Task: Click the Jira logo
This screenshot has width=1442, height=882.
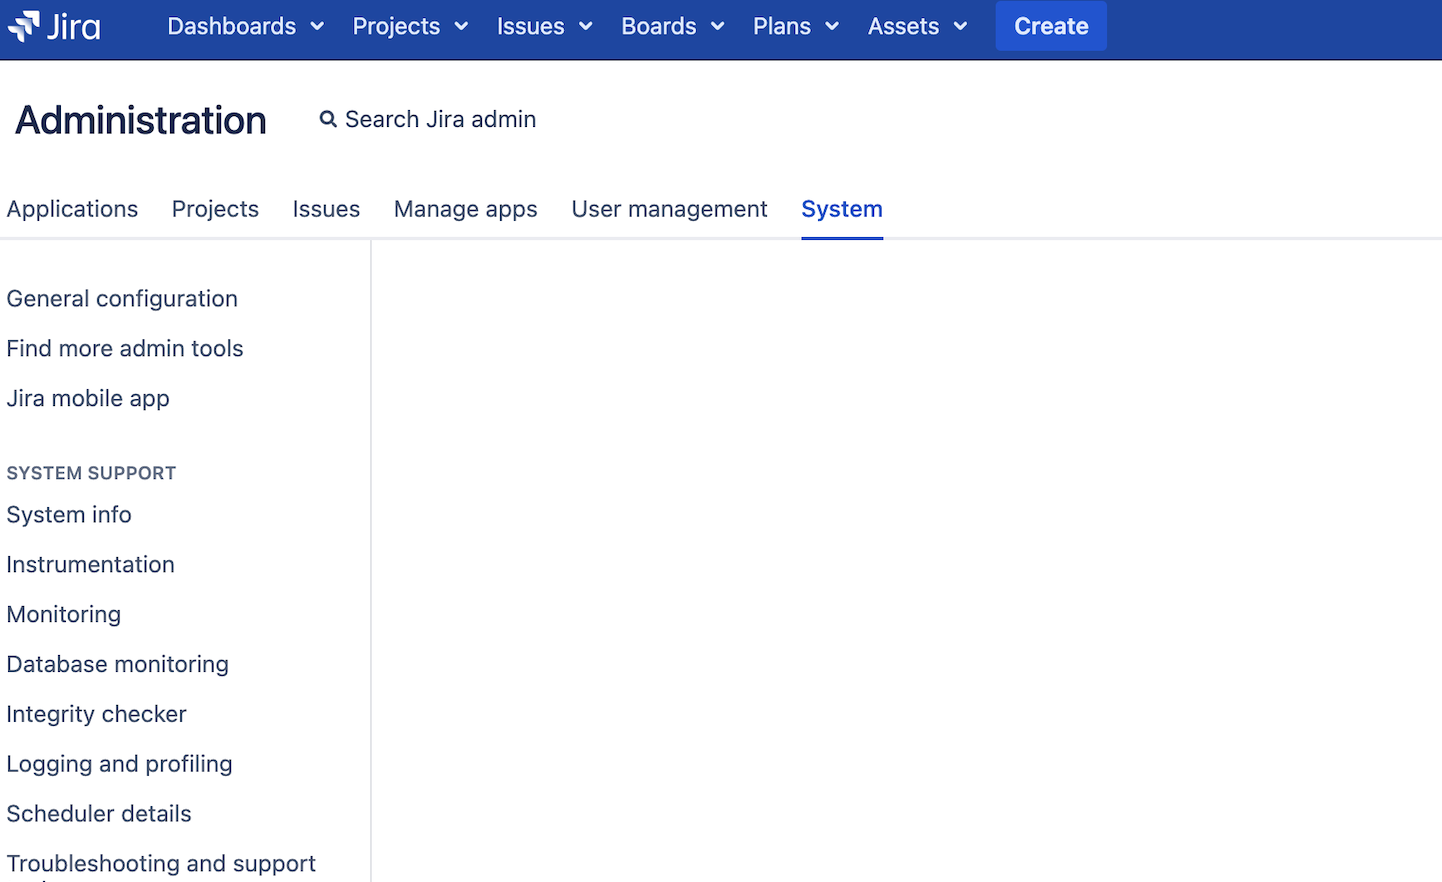Action: 55,26
